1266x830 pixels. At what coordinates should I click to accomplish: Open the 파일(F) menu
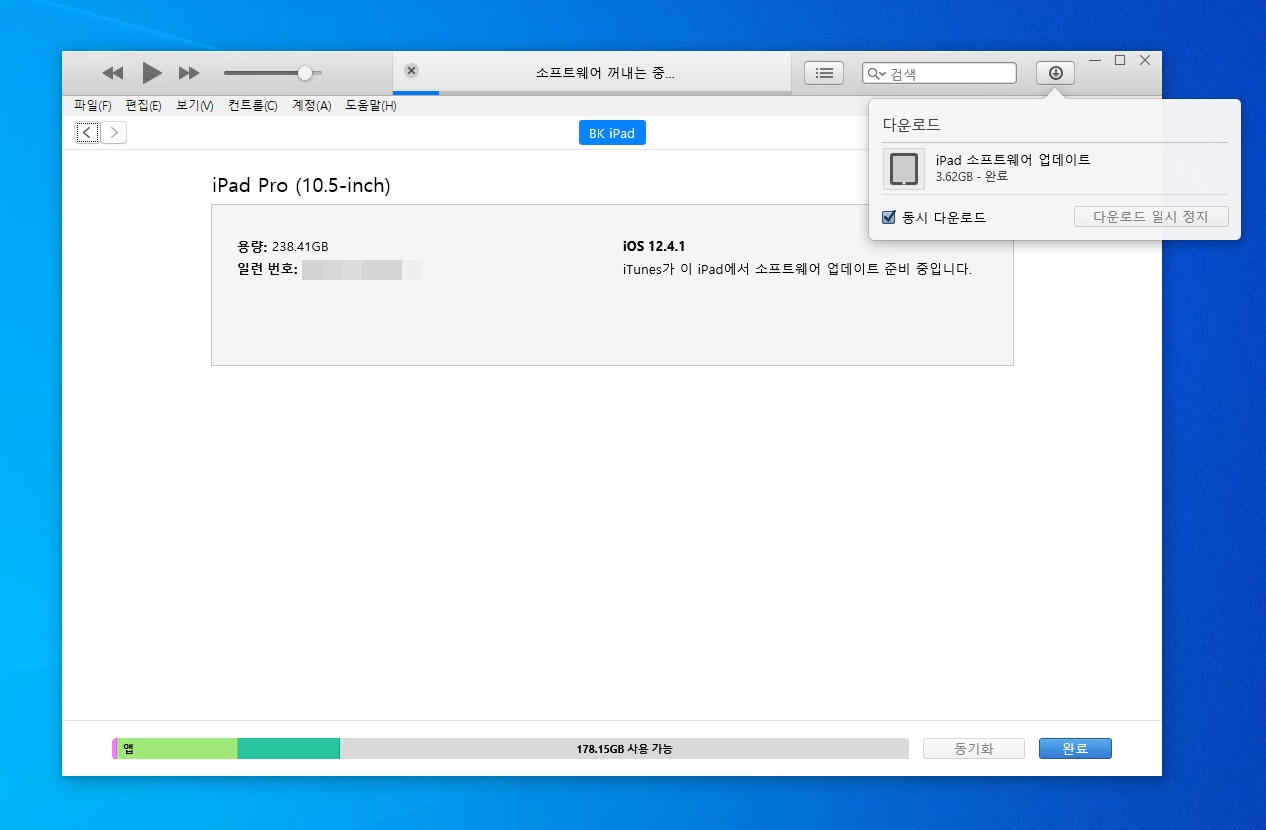coord(92,105)
